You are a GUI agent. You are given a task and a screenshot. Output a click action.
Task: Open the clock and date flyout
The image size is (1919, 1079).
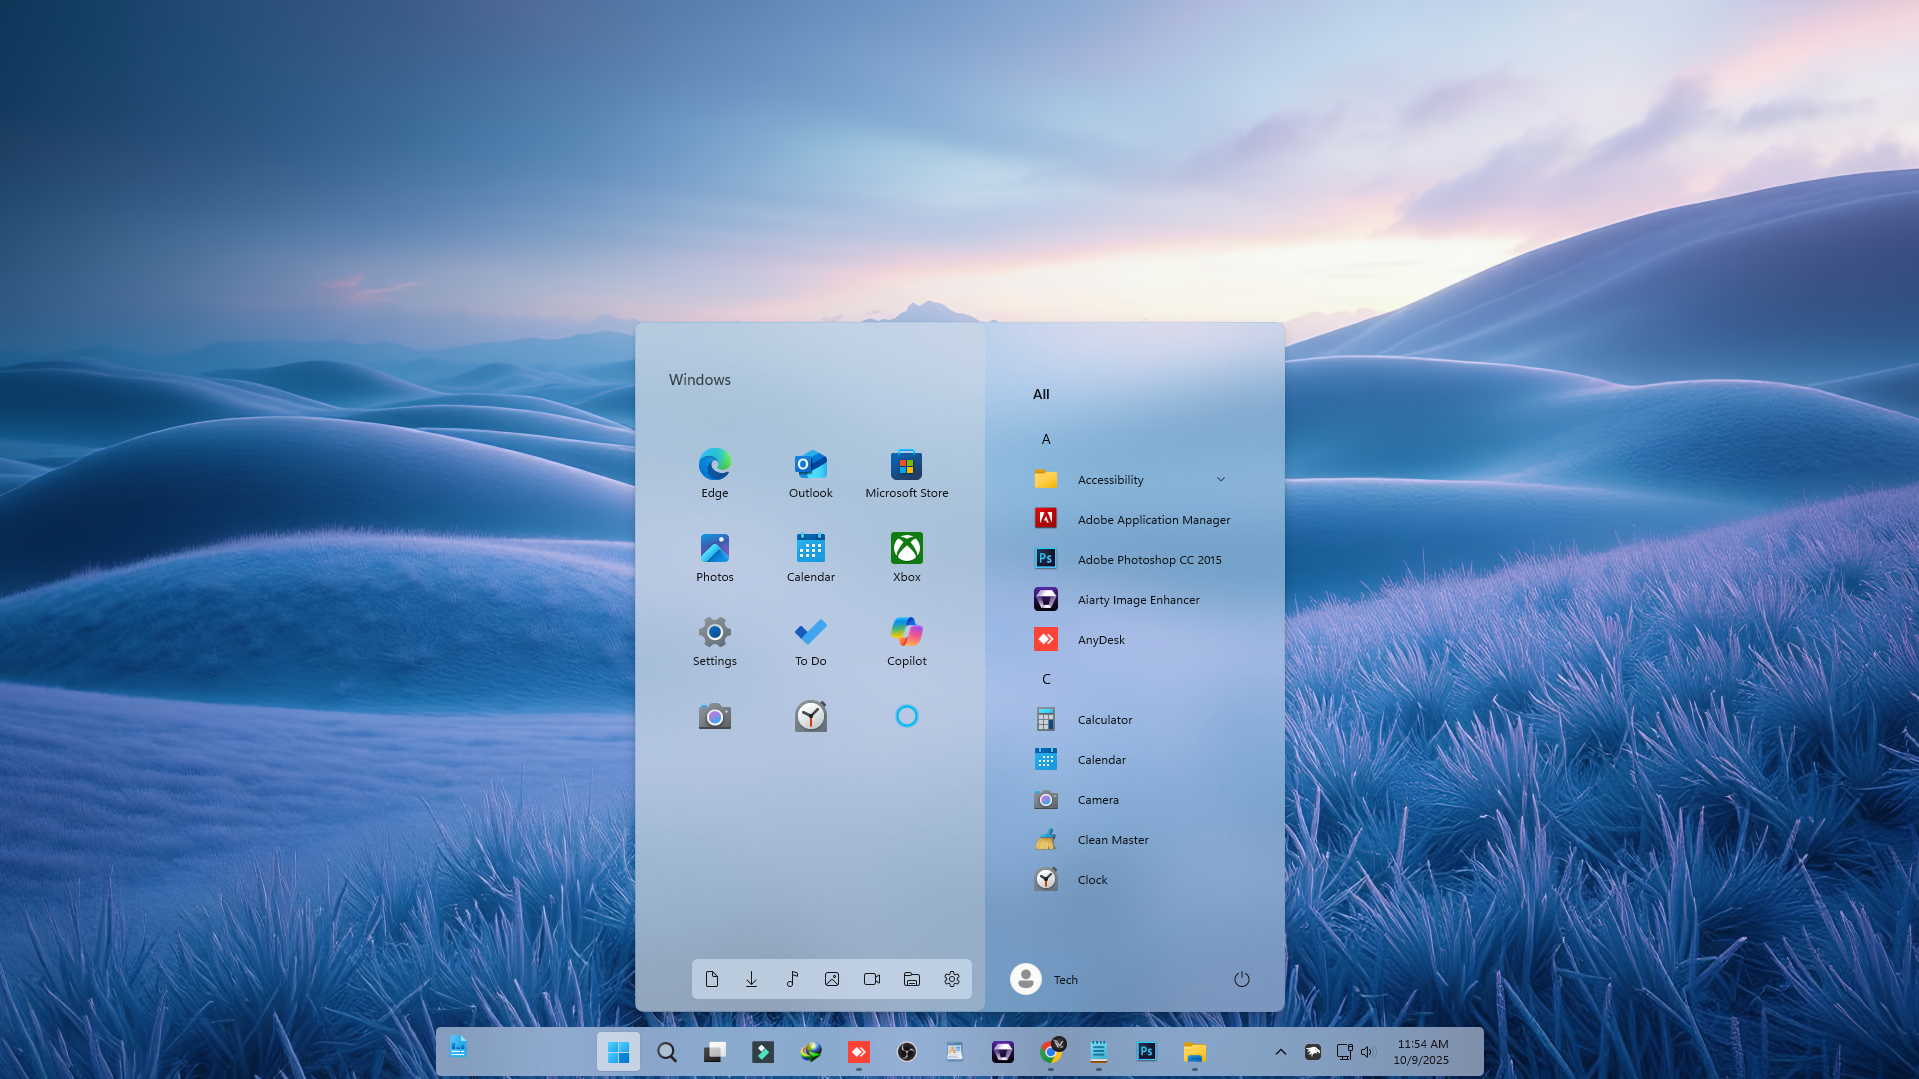pyautogui.click(x=1421, y=1052)
